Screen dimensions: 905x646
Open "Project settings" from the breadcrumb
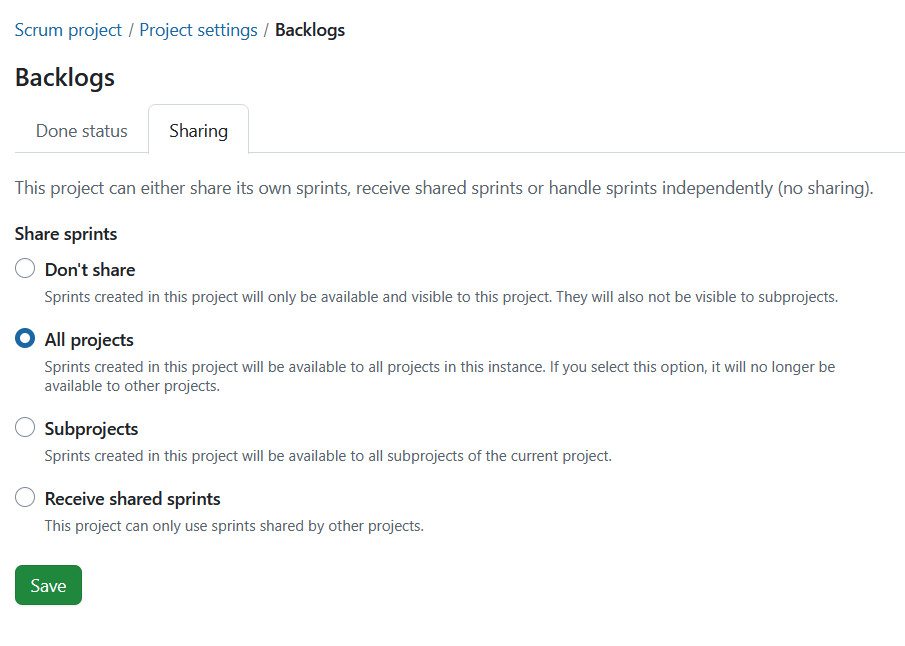(198, 29)
